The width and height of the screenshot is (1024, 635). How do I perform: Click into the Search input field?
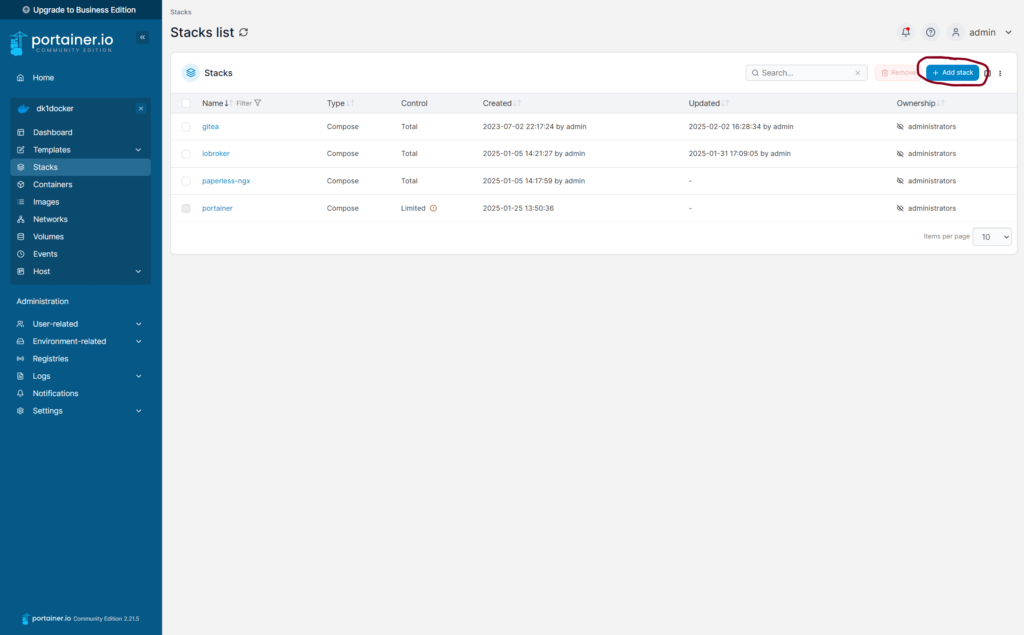[x=807, y=73]
